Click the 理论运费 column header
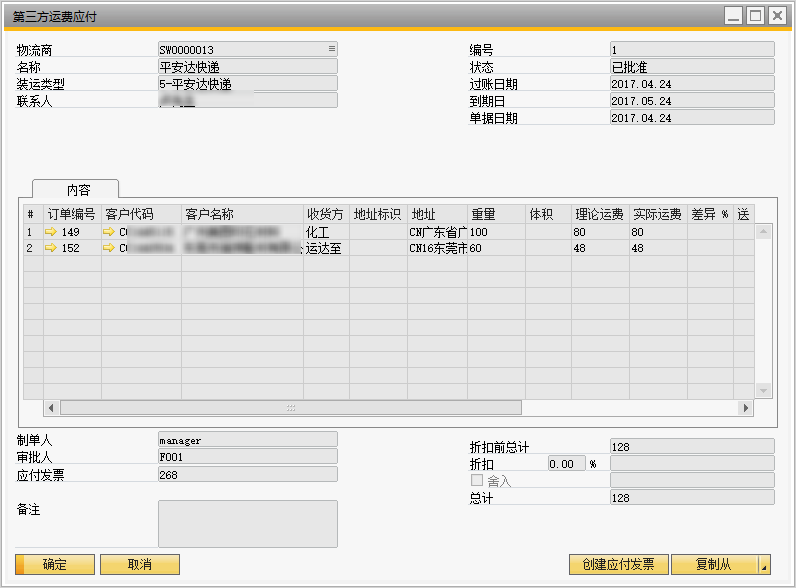796x588 pixels. [599, 215]
